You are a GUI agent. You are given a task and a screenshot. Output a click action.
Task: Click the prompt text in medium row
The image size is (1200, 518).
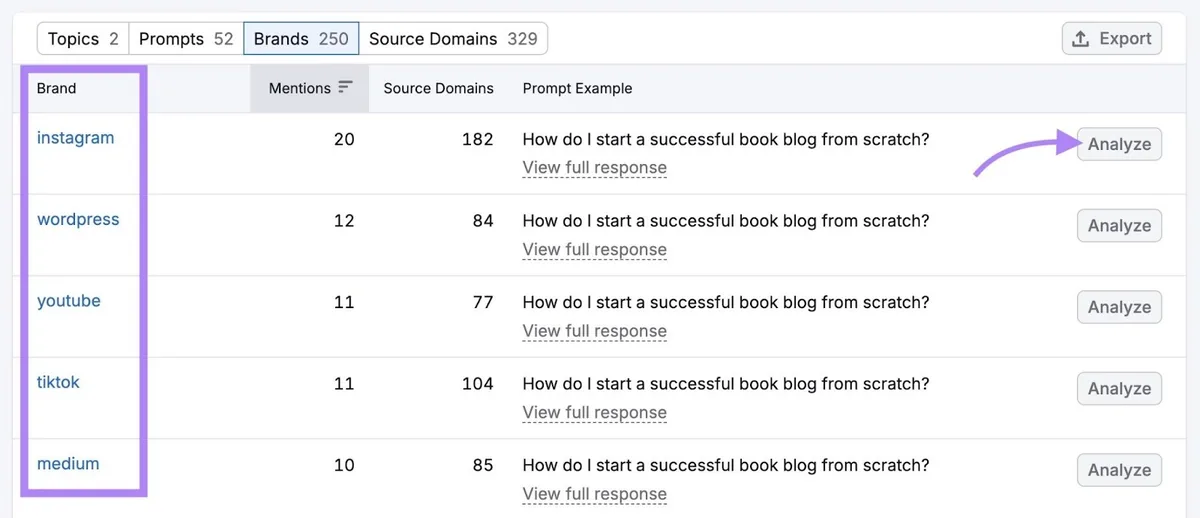pos(726,465)
